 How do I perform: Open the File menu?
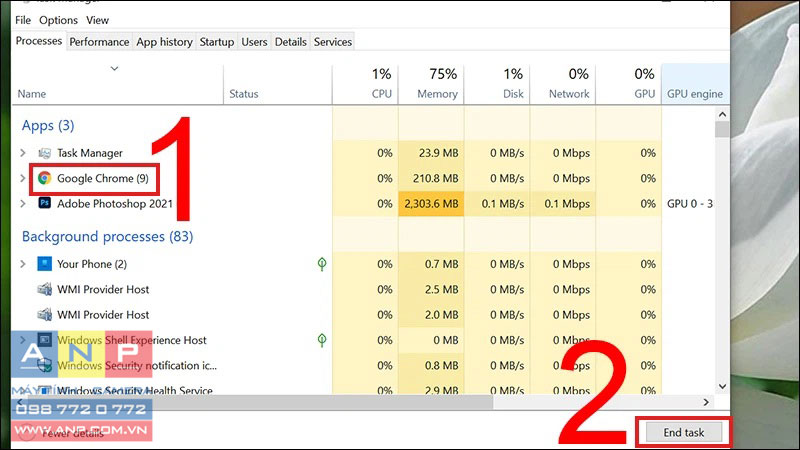23,20
